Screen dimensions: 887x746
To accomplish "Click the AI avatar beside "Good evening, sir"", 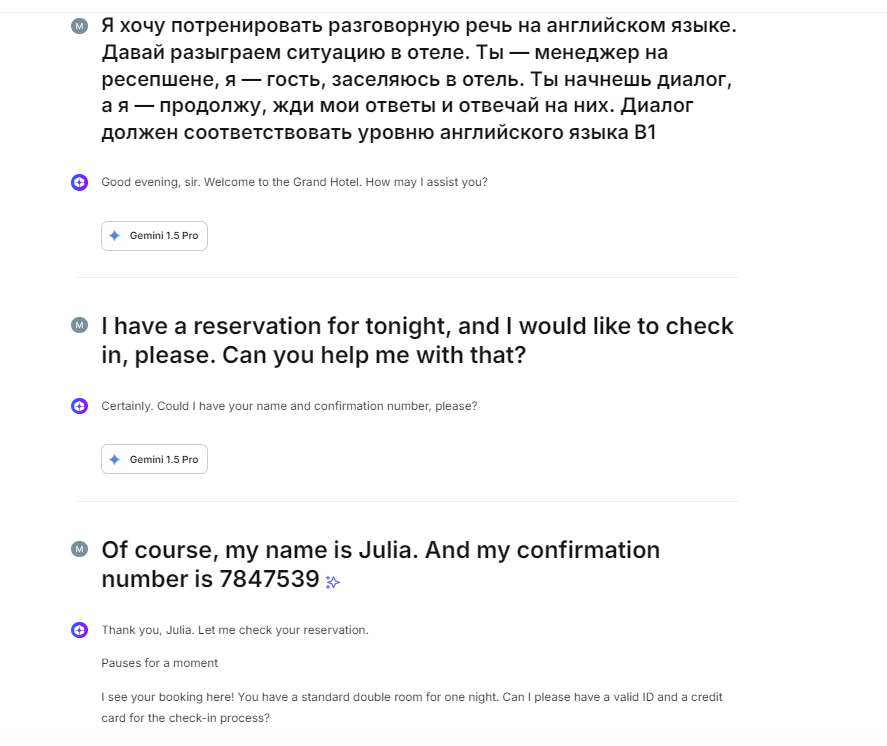I will click(80, 182).
